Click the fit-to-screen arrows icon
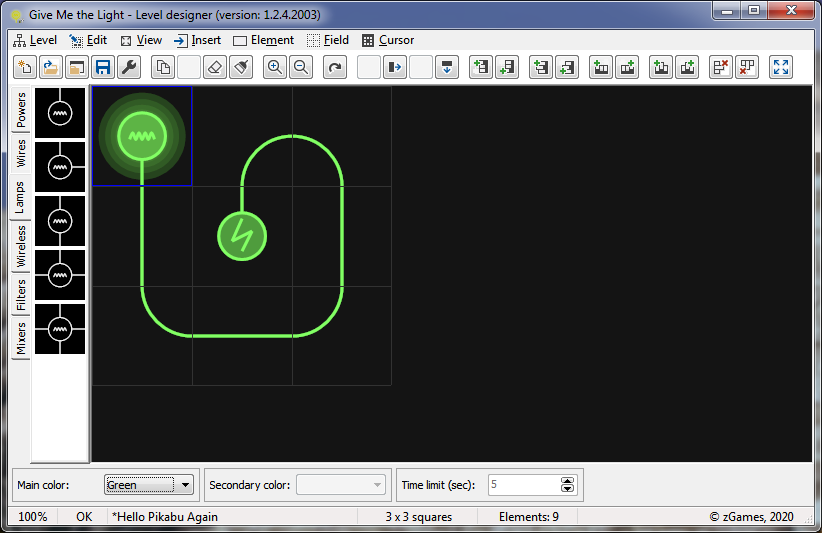This screenshot has width=822, height=533. tap(781, 68)
